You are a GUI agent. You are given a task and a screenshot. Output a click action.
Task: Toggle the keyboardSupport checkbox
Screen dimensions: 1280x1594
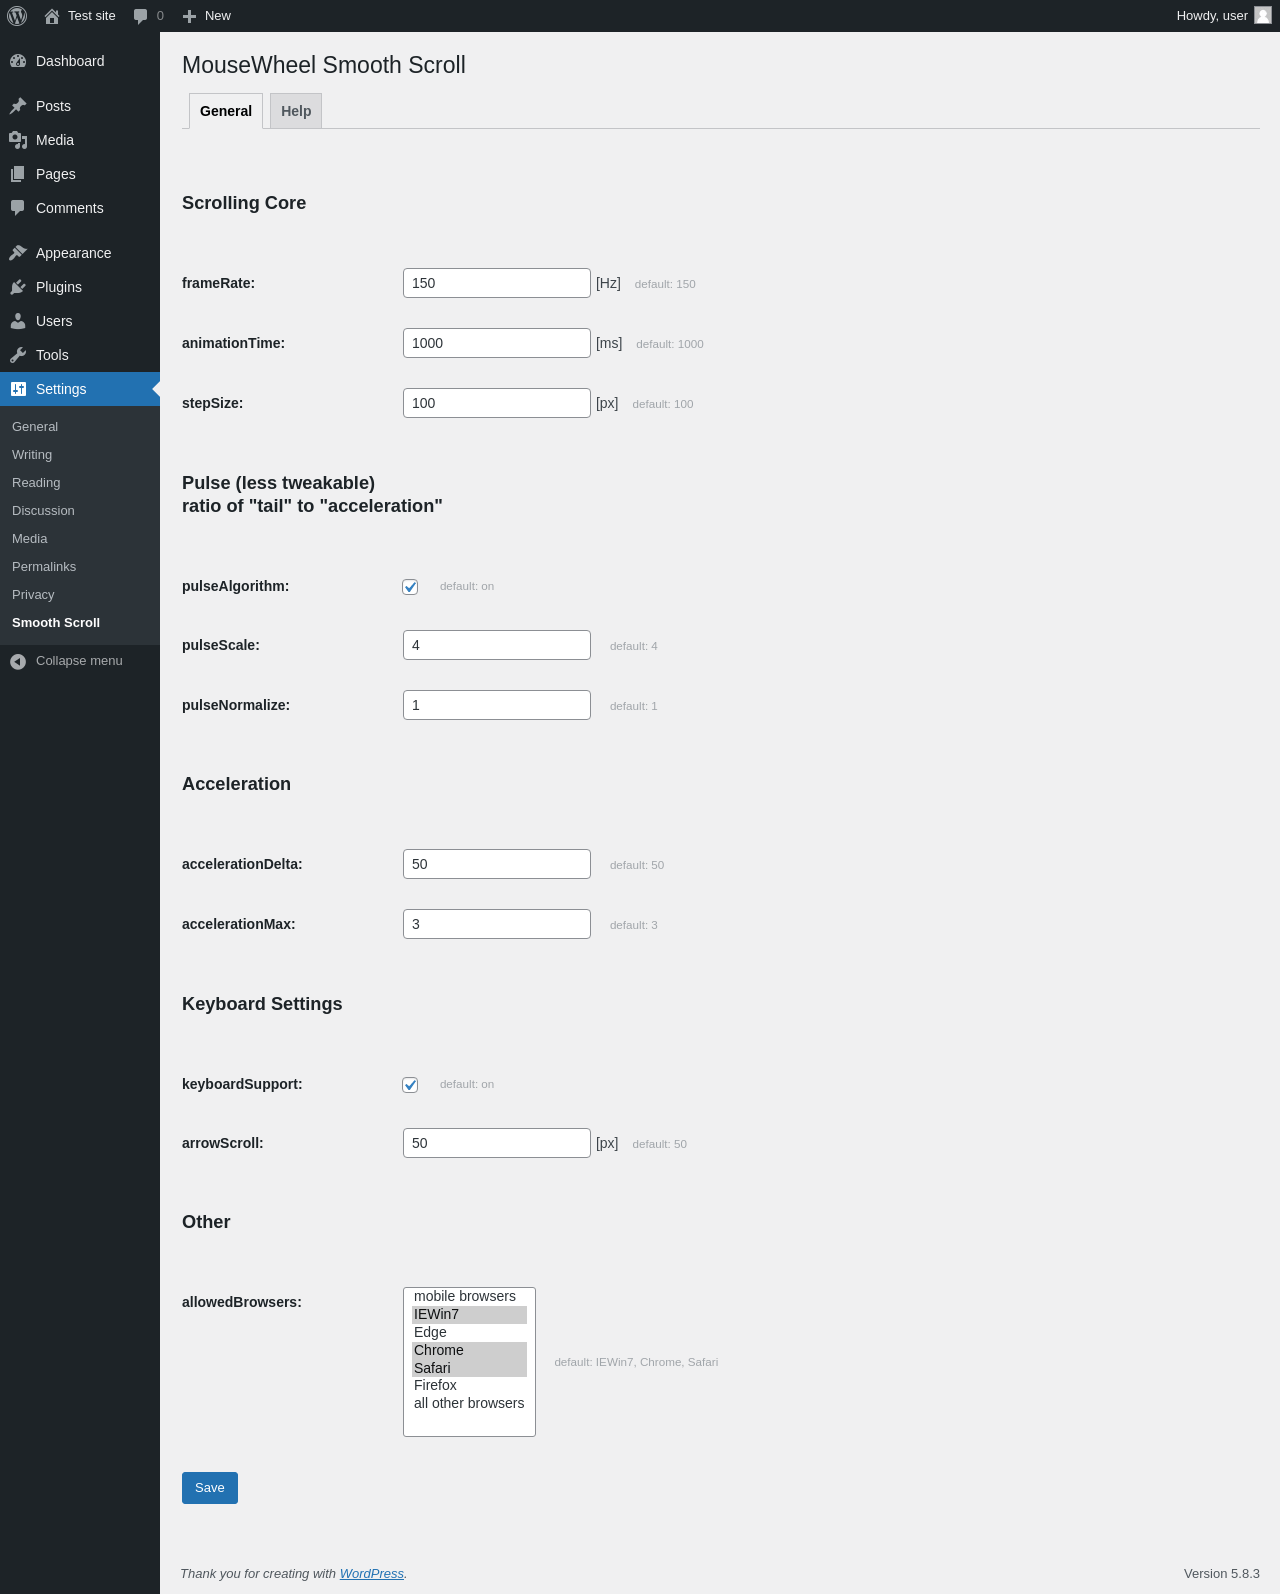coord(410,1085)
